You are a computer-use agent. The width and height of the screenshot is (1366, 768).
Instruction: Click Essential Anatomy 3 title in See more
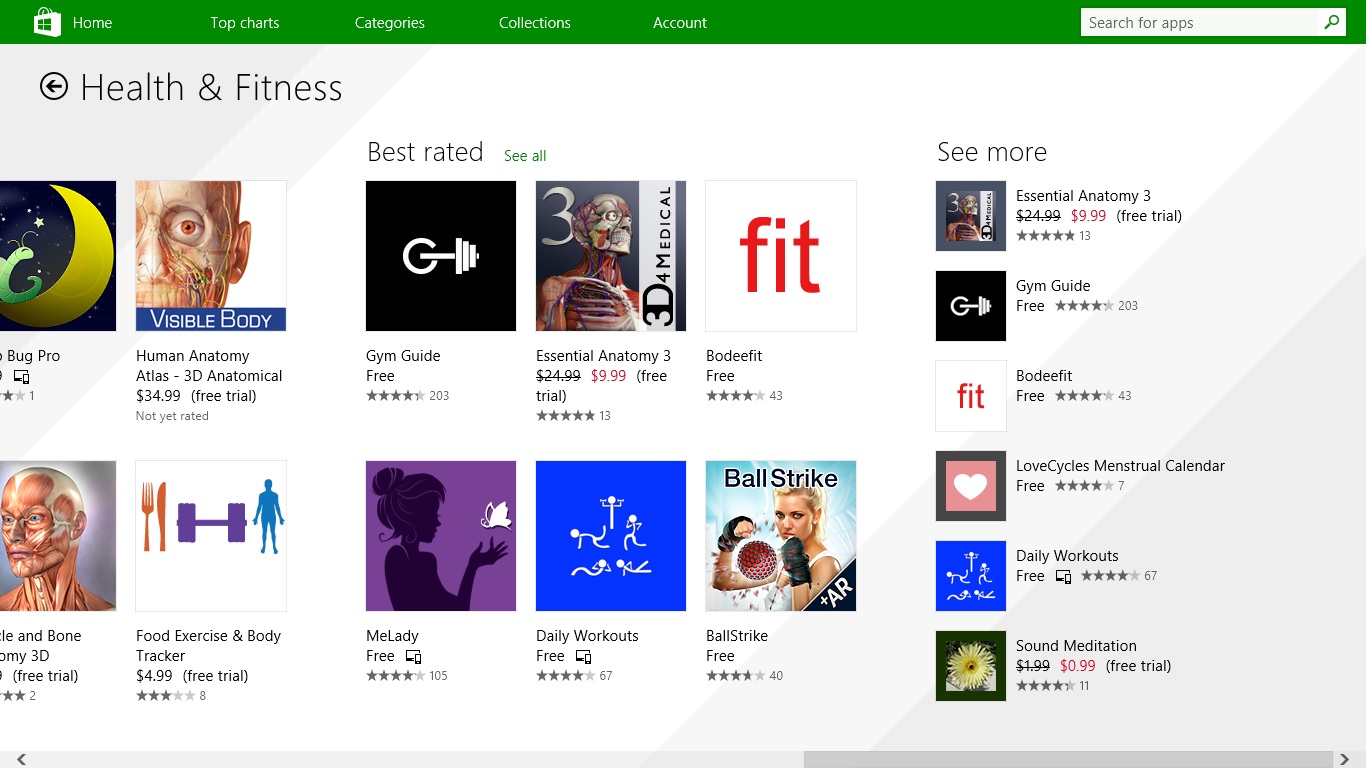[1083, 196]
